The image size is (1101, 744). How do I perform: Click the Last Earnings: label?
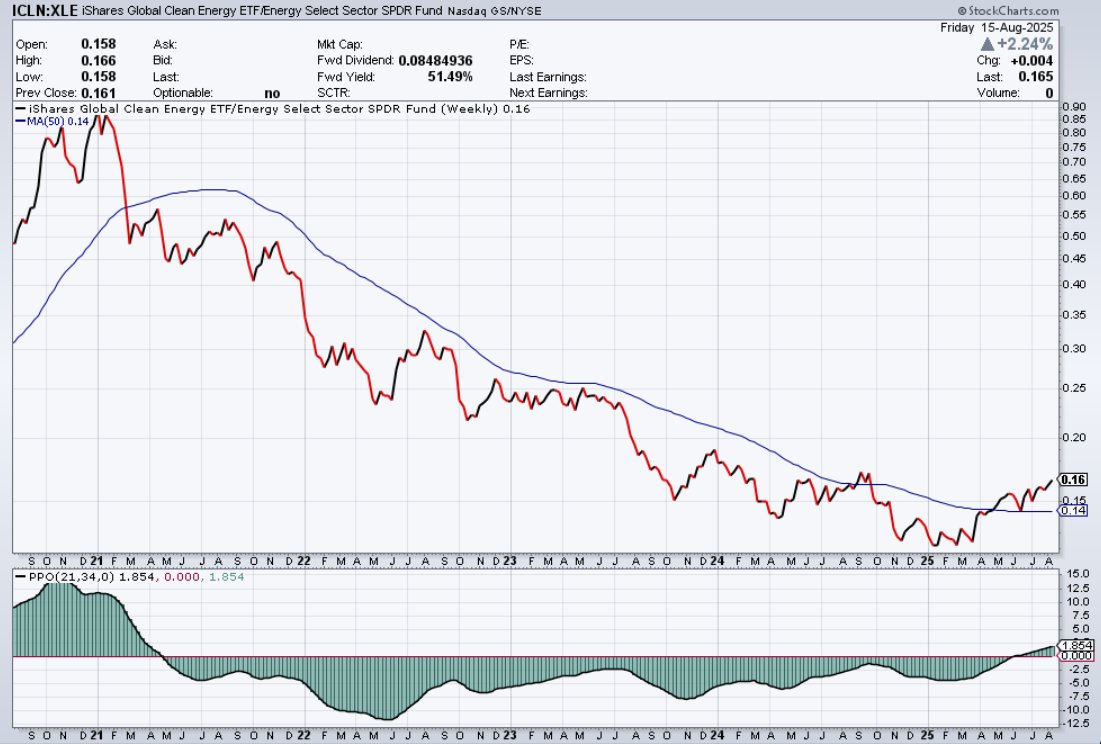548,77
